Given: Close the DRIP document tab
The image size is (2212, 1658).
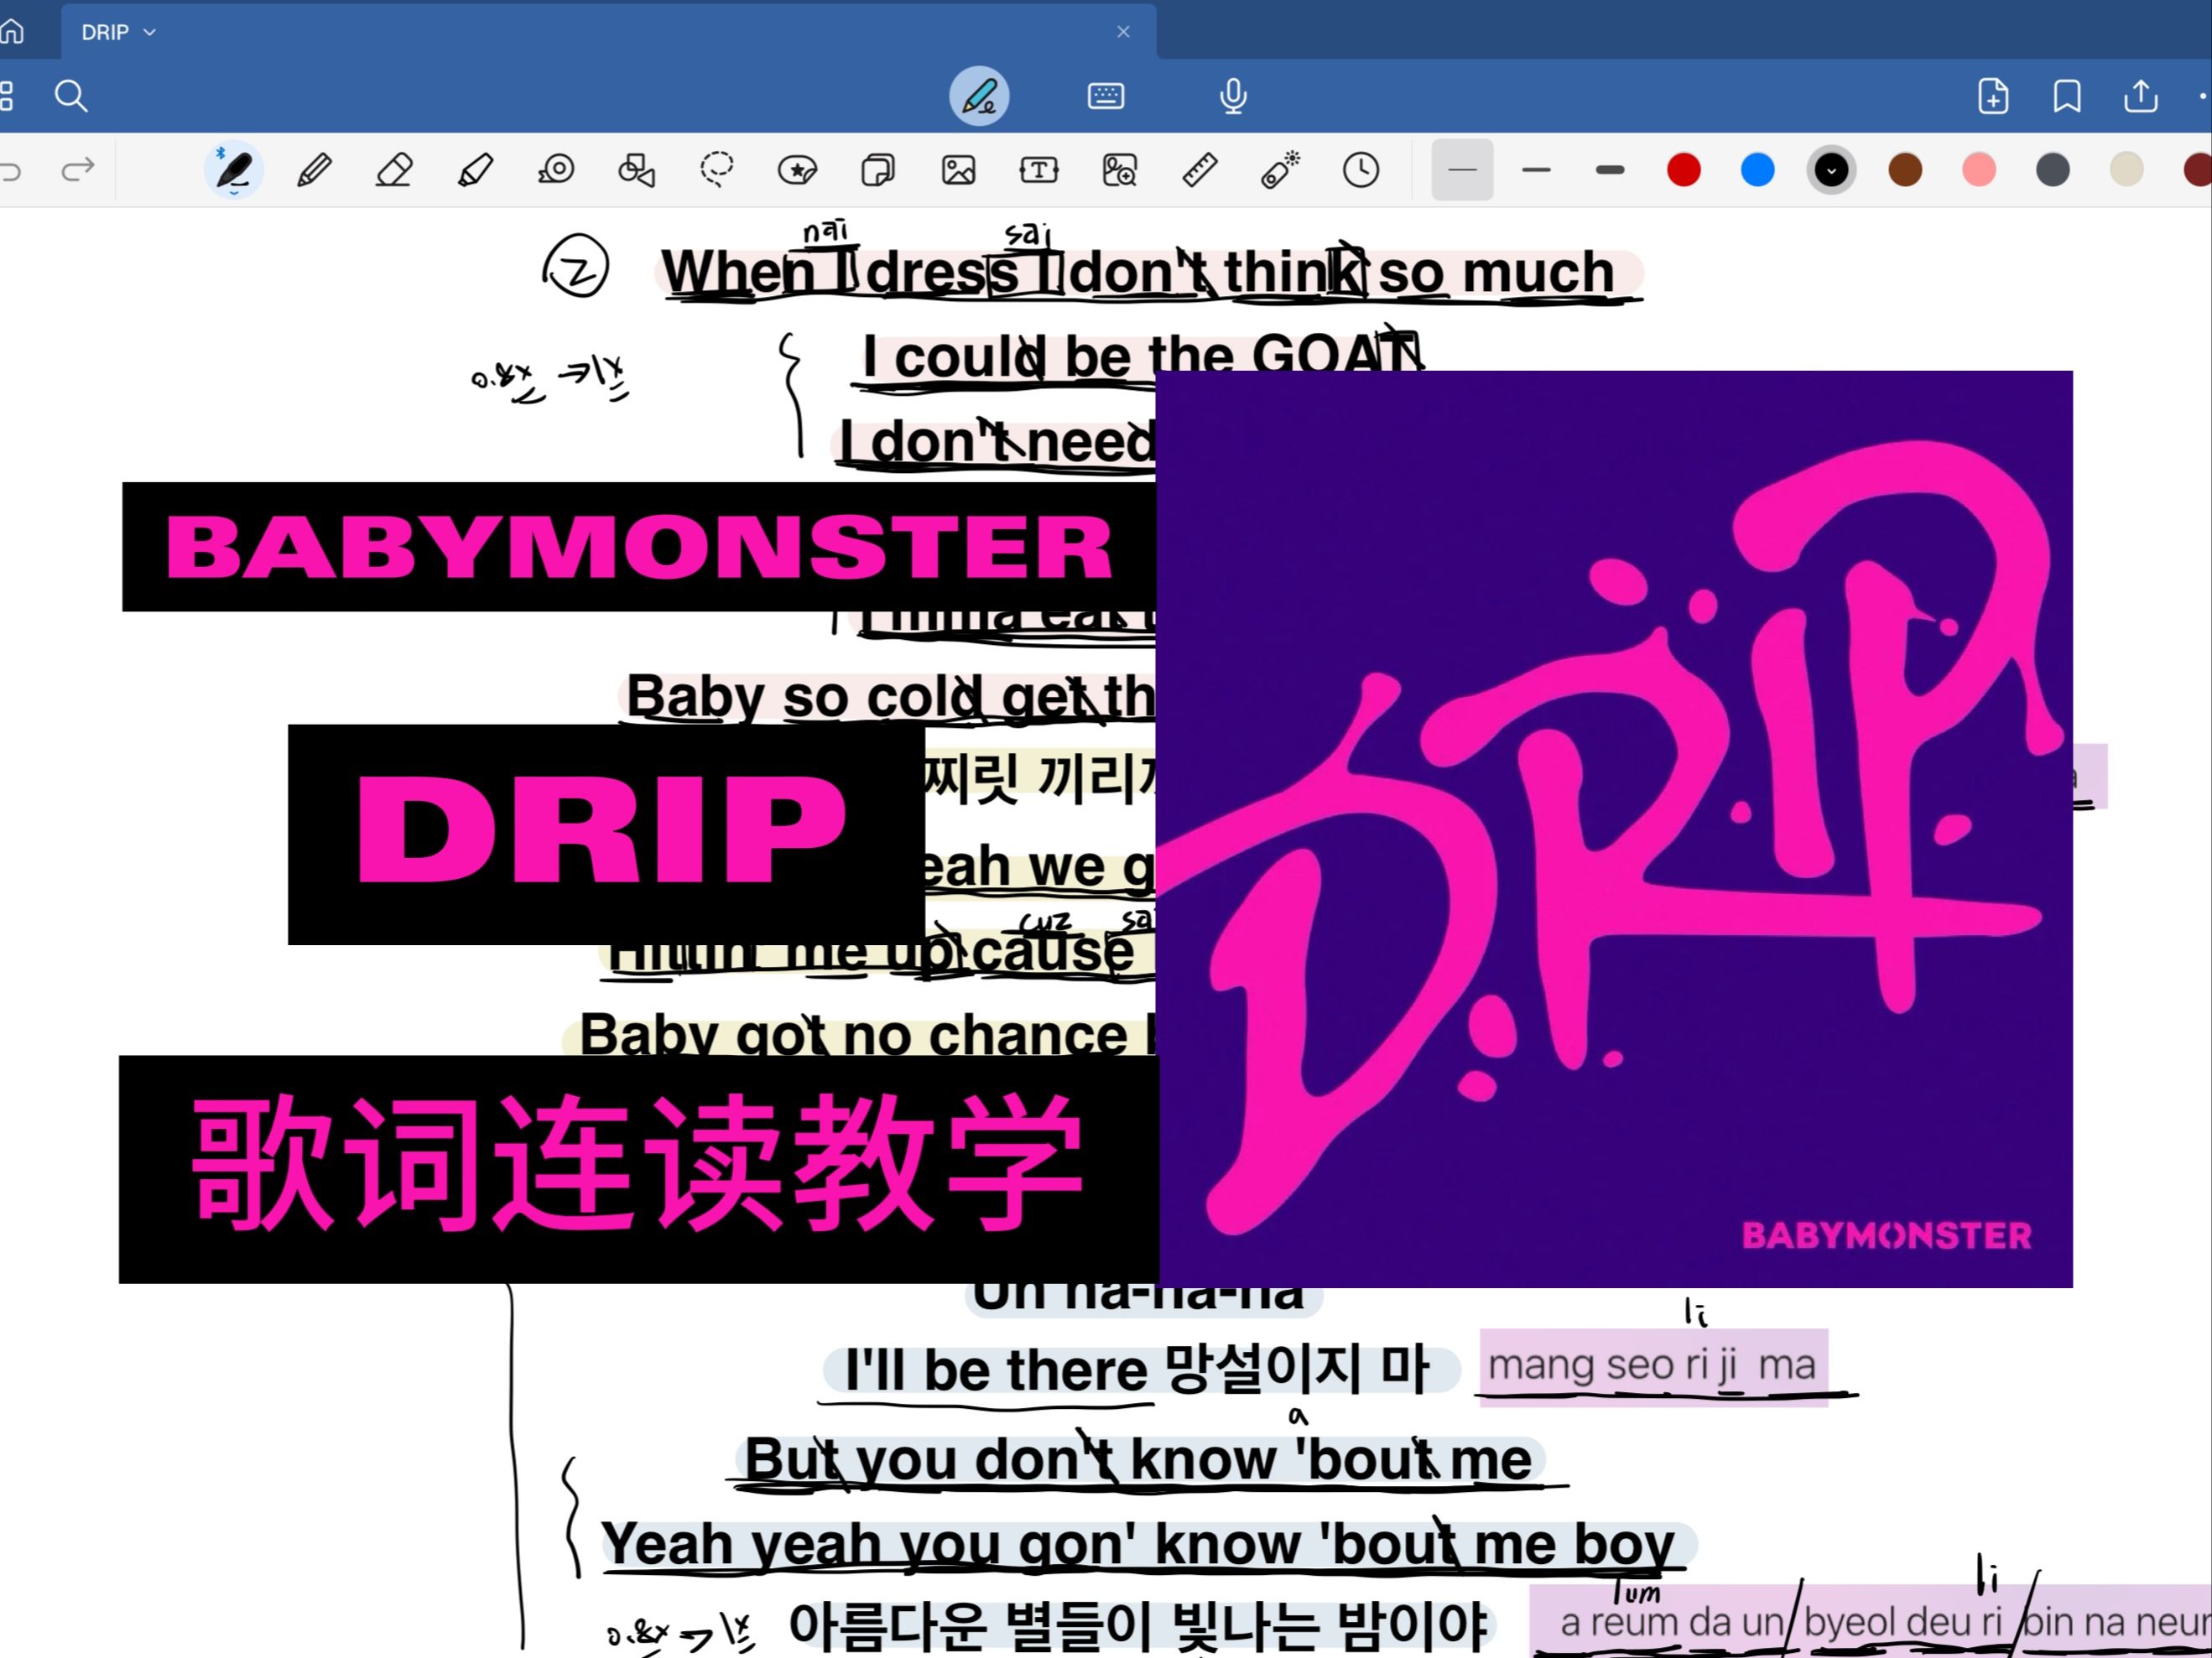Looking at the screenshot, I should coord(1123,32).
